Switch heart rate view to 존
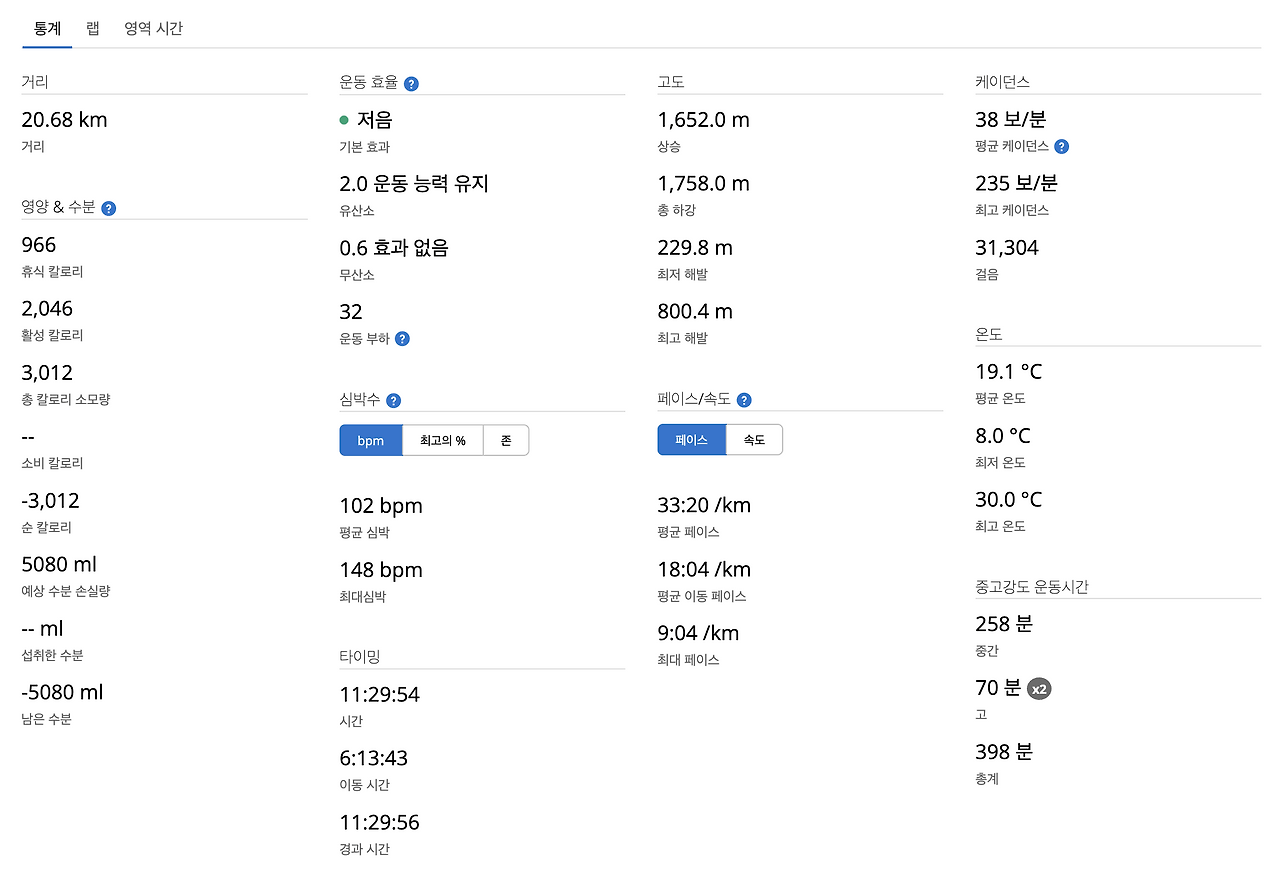Image resolution: width=1280 pixels, height=878 pixels. pyautogui.click(x=507, y=439)
